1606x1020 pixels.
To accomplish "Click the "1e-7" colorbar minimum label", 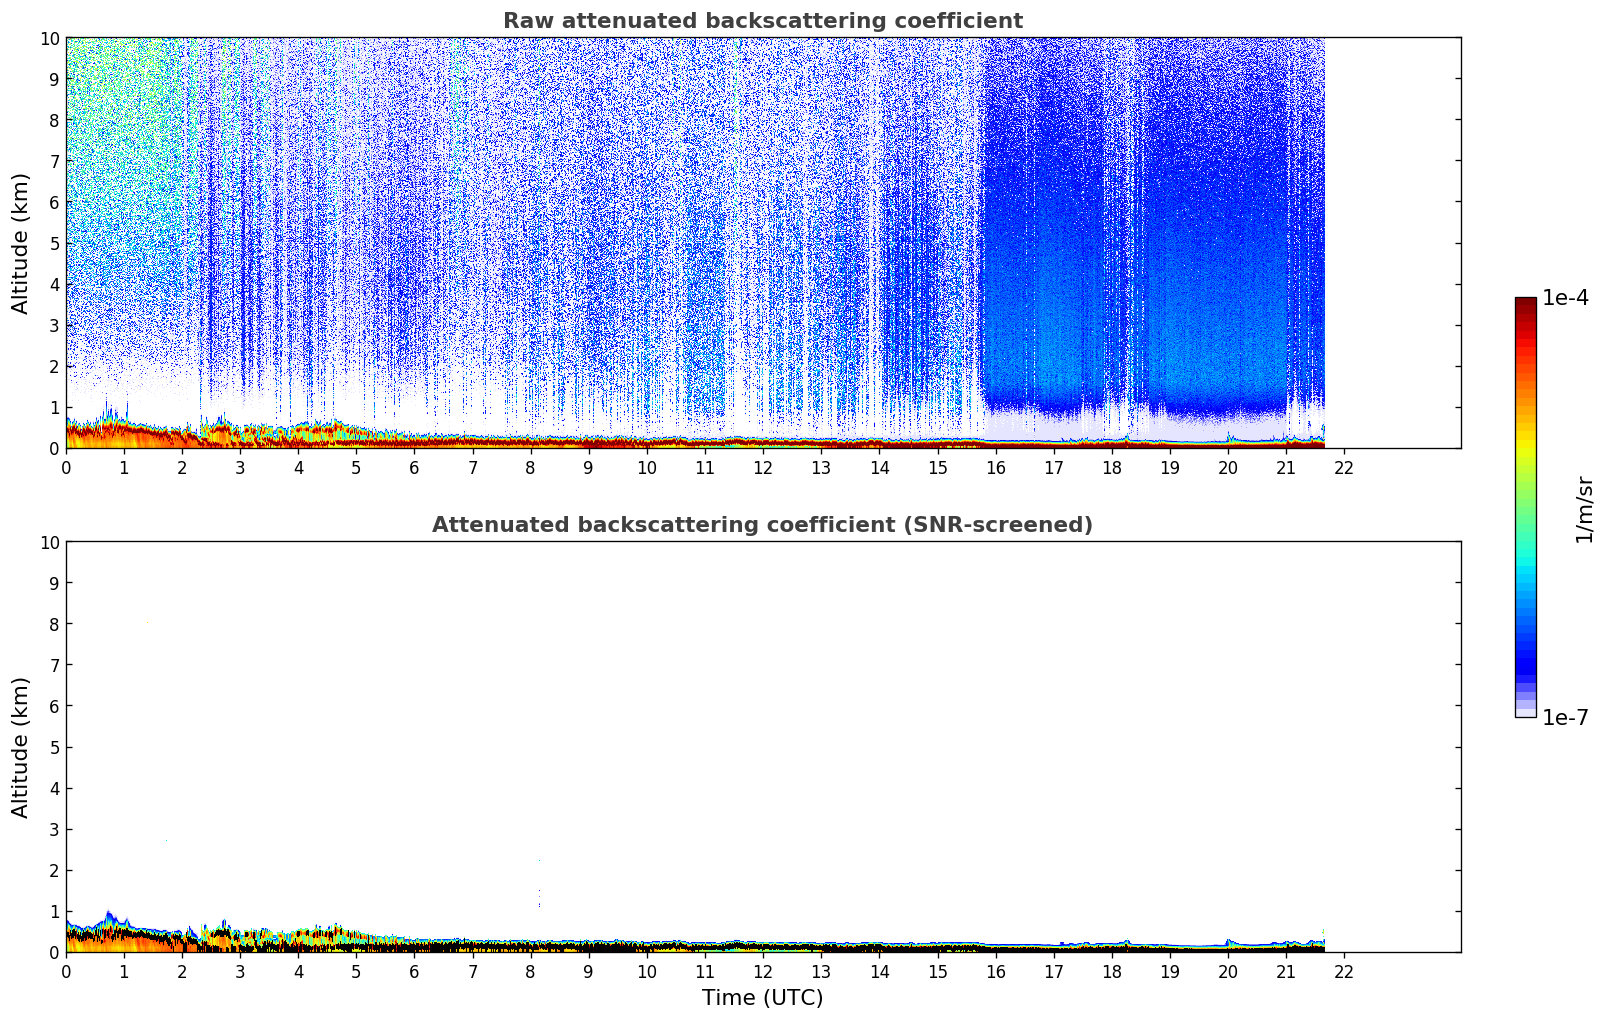I will [1565, 718].
